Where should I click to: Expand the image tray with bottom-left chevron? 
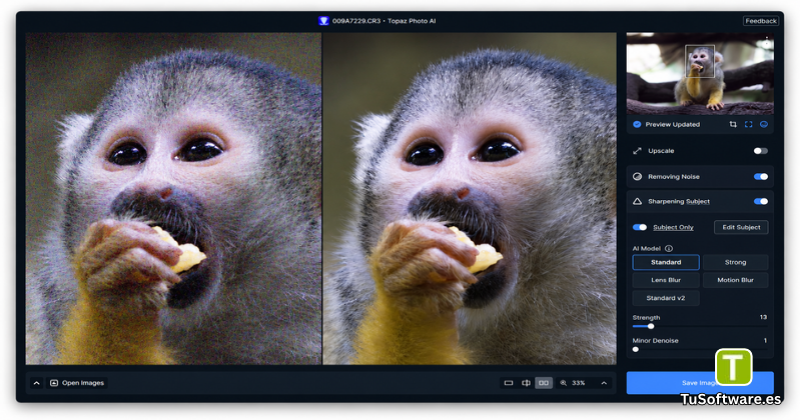click(36, 383)
